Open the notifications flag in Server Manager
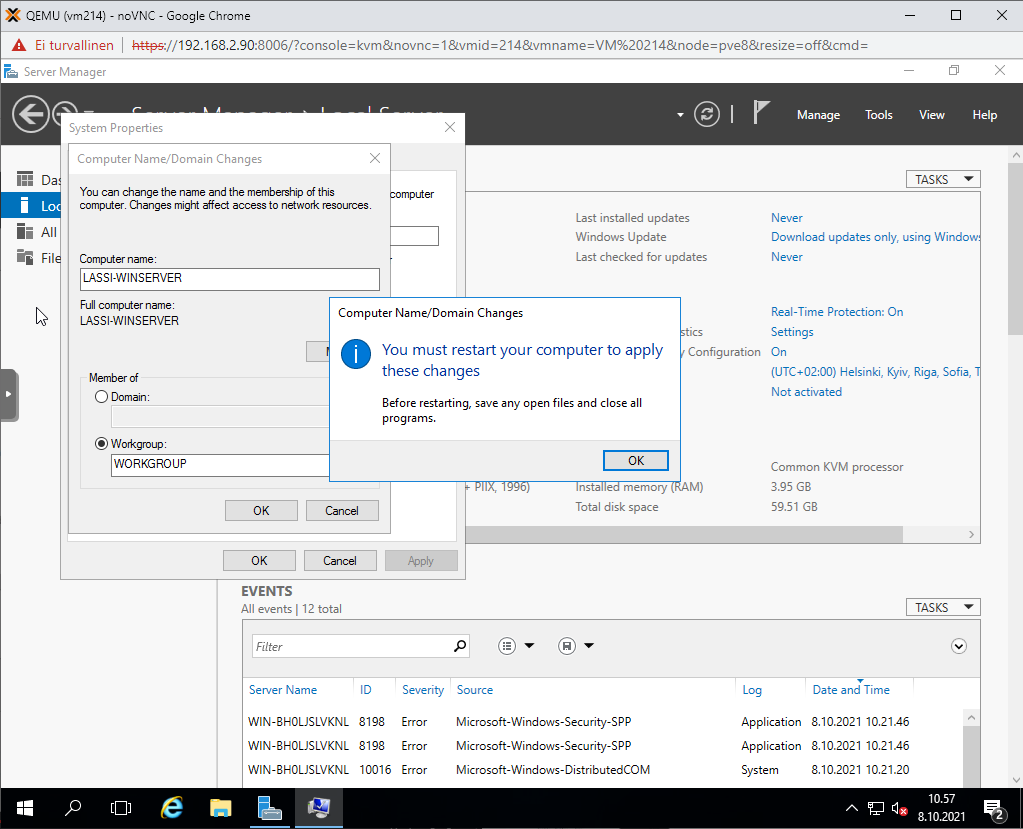Image resolution: width=1023 pixels, height=829 pixels. click(x=761, y=112)
